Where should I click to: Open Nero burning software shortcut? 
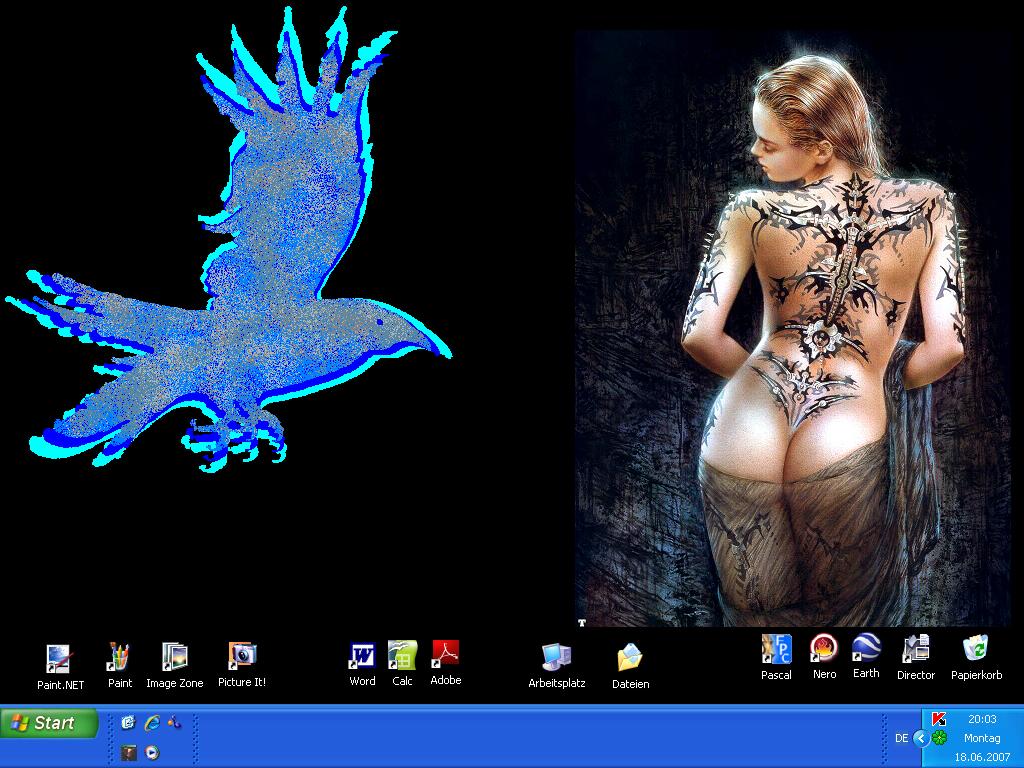pyautogui.click(x=824, y=650)
